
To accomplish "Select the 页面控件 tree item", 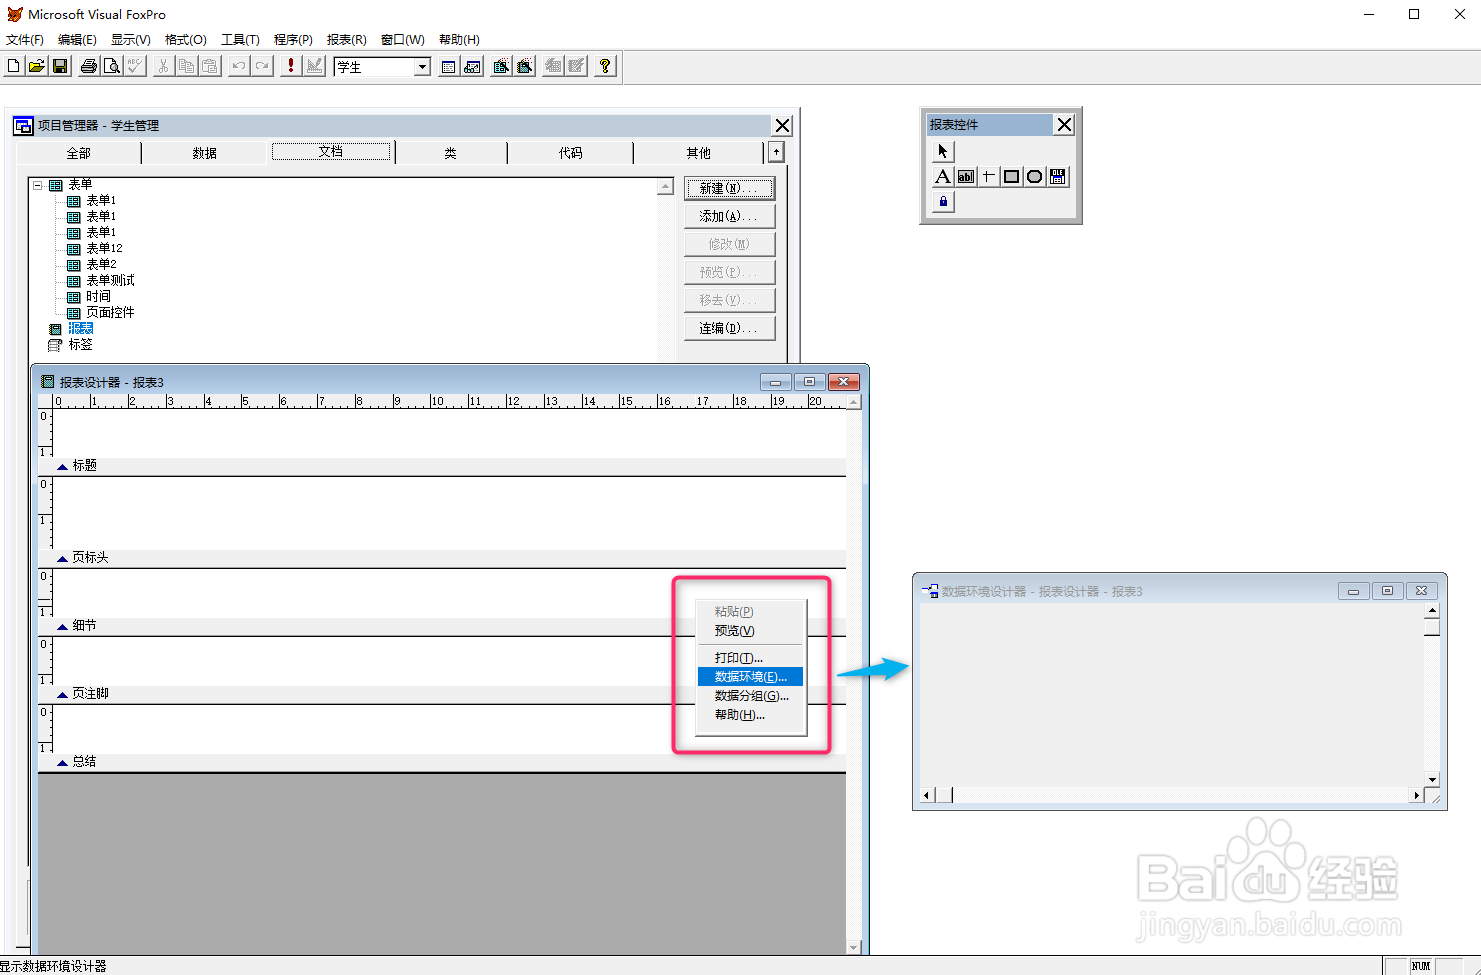I will (110, 312).
